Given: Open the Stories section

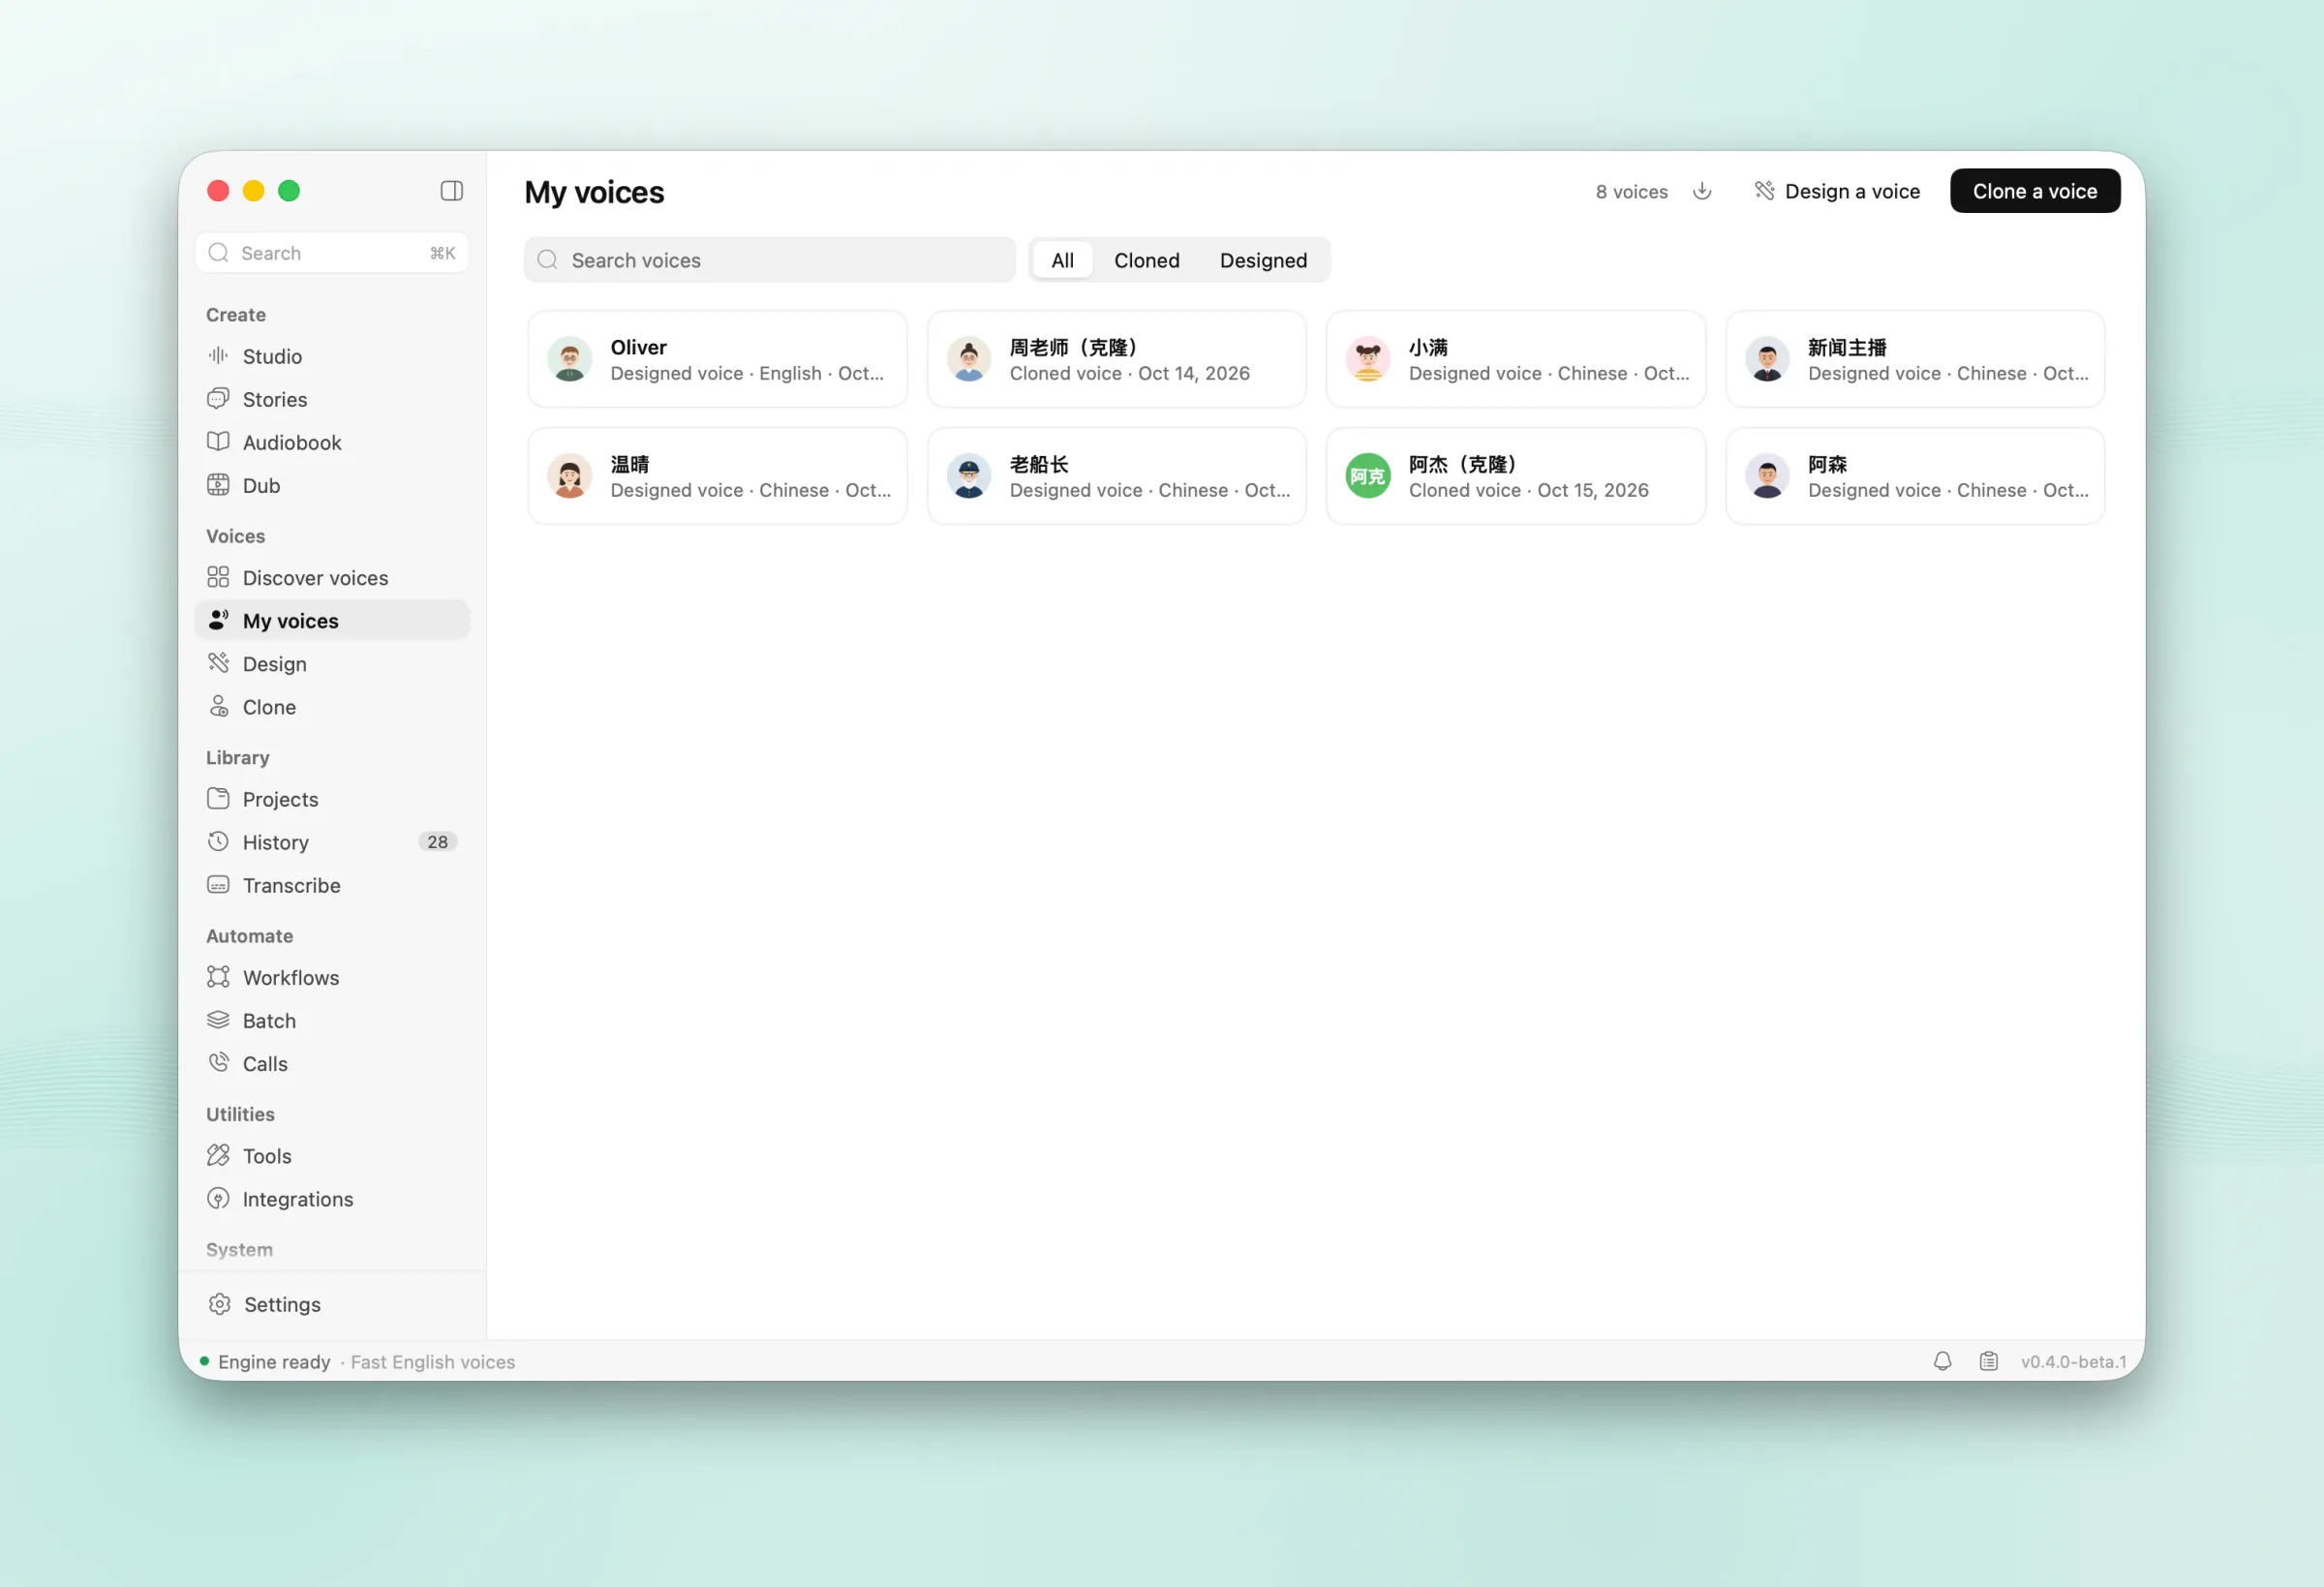Looking at the screenshot, I should 332,400.
